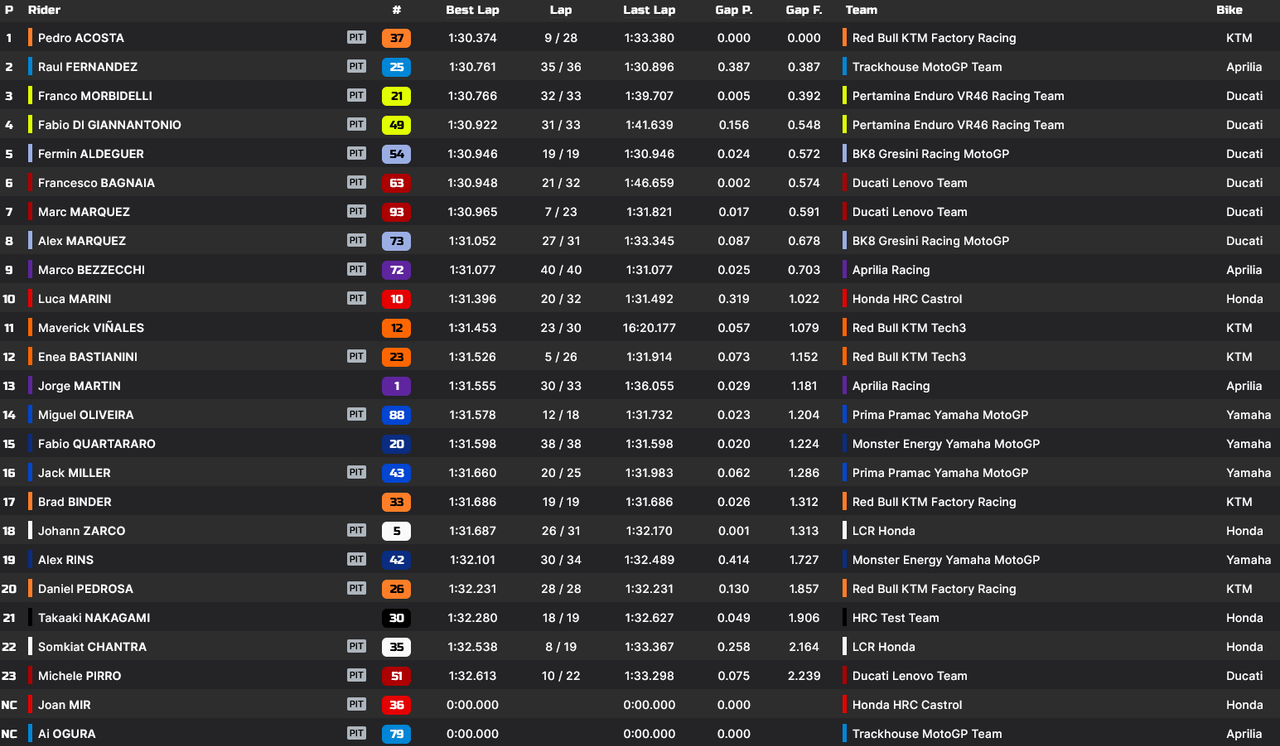Click the Gap P. column header
Image resolution: width=1280 pixels, height=746 pixels.
coord(733,10)
